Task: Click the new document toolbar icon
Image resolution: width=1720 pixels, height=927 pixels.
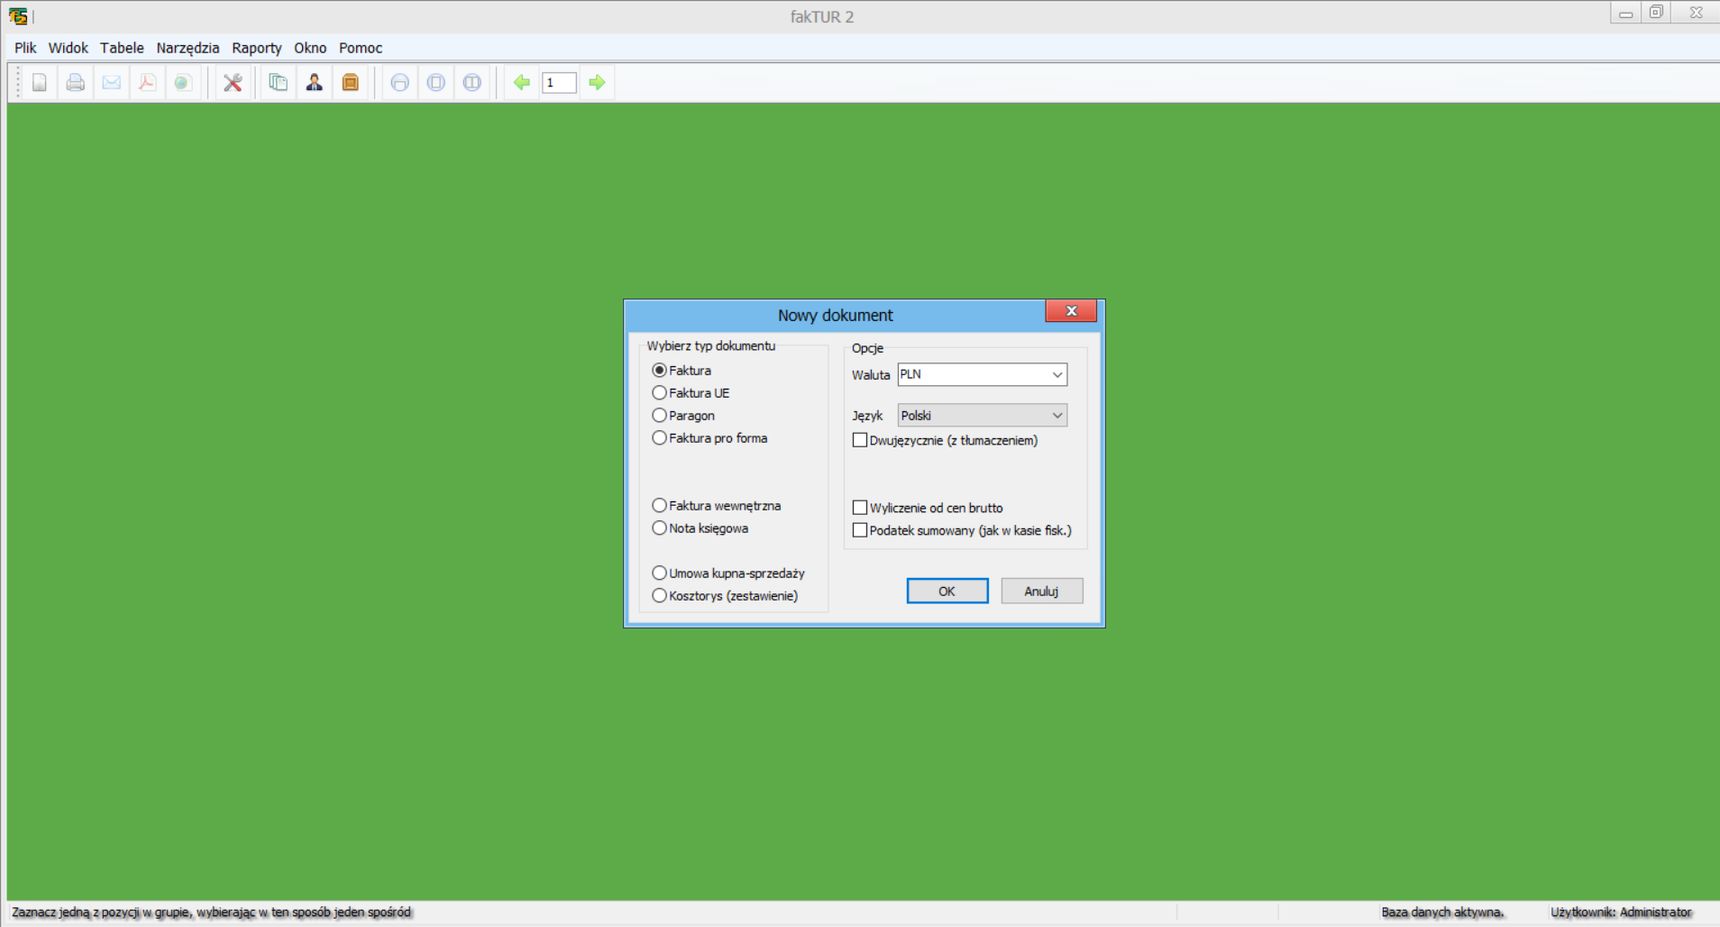Action: coord(39,83)
